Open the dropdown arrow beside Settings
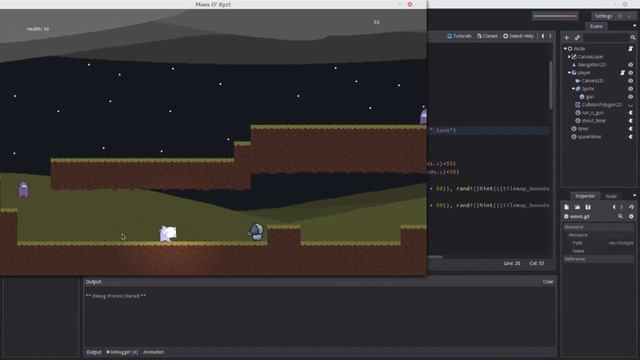Screen dimensions: 640x360 [x=630, y=16]
